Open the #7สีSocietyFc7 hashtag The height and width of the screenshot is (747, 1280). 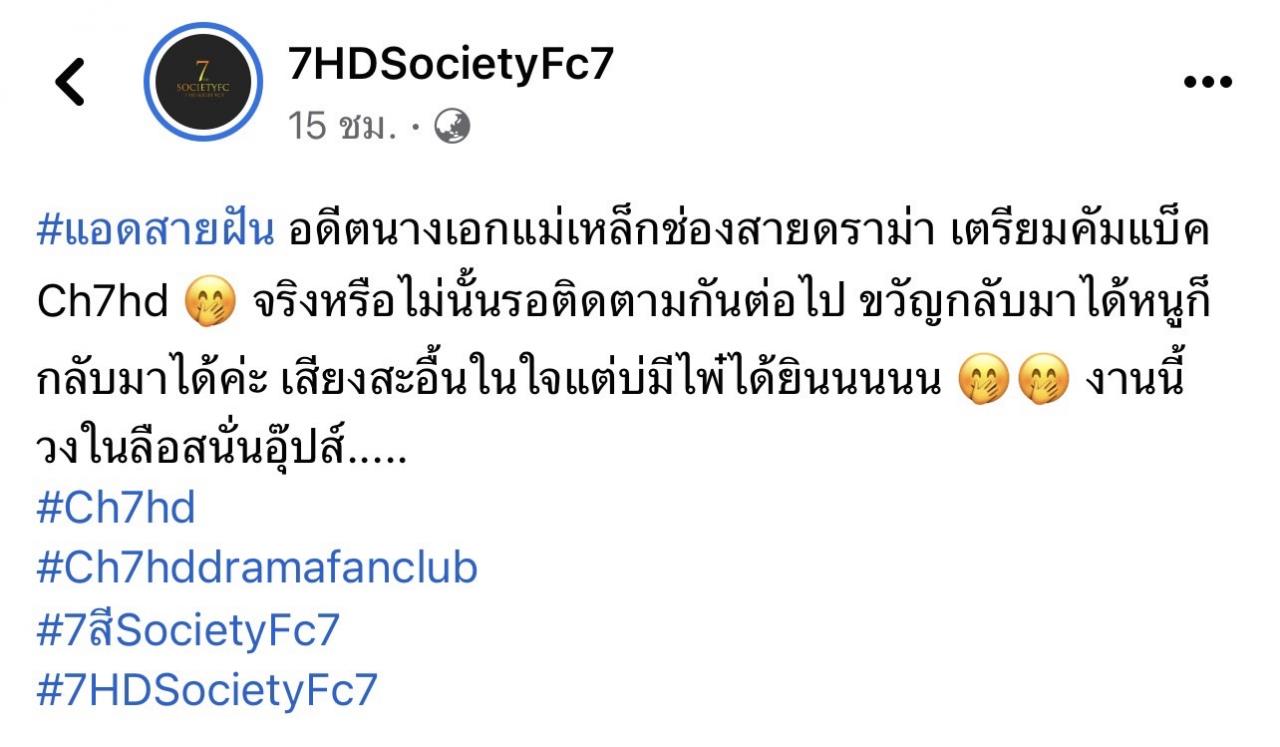188,629
